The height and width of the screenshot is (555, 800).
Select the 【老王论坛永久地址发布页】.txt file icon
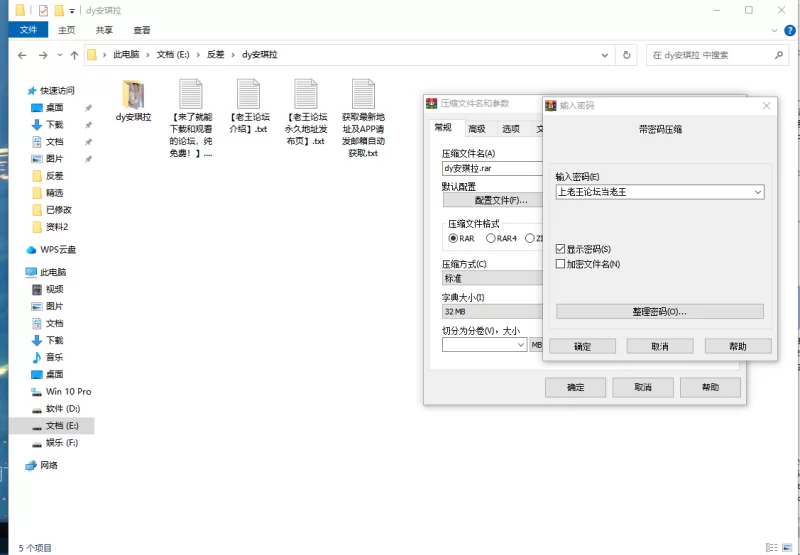[x=306, y=94]
